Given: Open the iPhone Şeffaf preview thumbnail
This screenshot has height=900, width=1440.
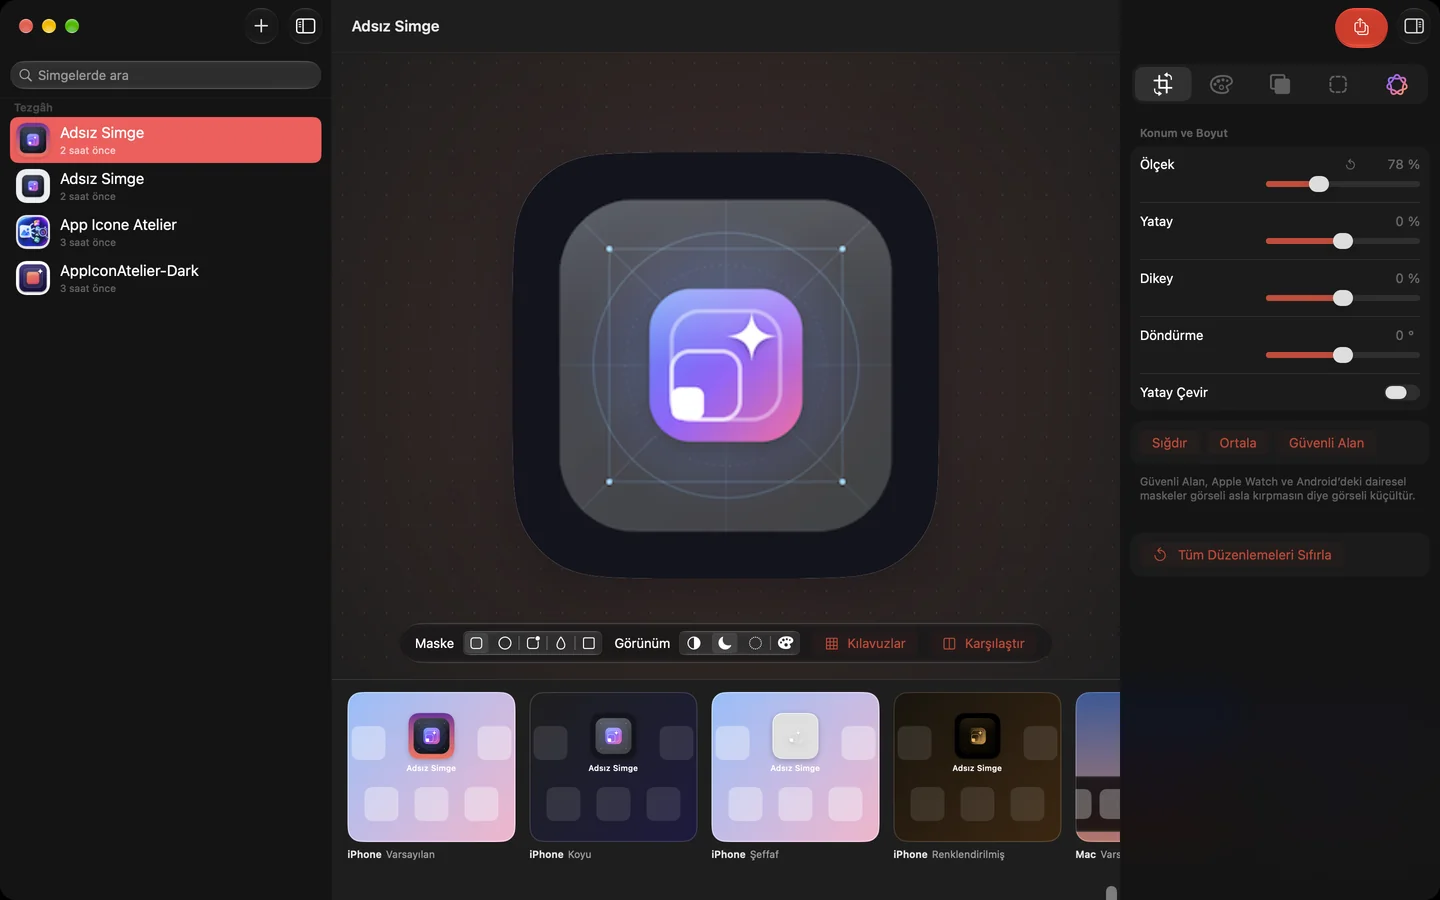Looking at the screenshot, I should [795, 767].
